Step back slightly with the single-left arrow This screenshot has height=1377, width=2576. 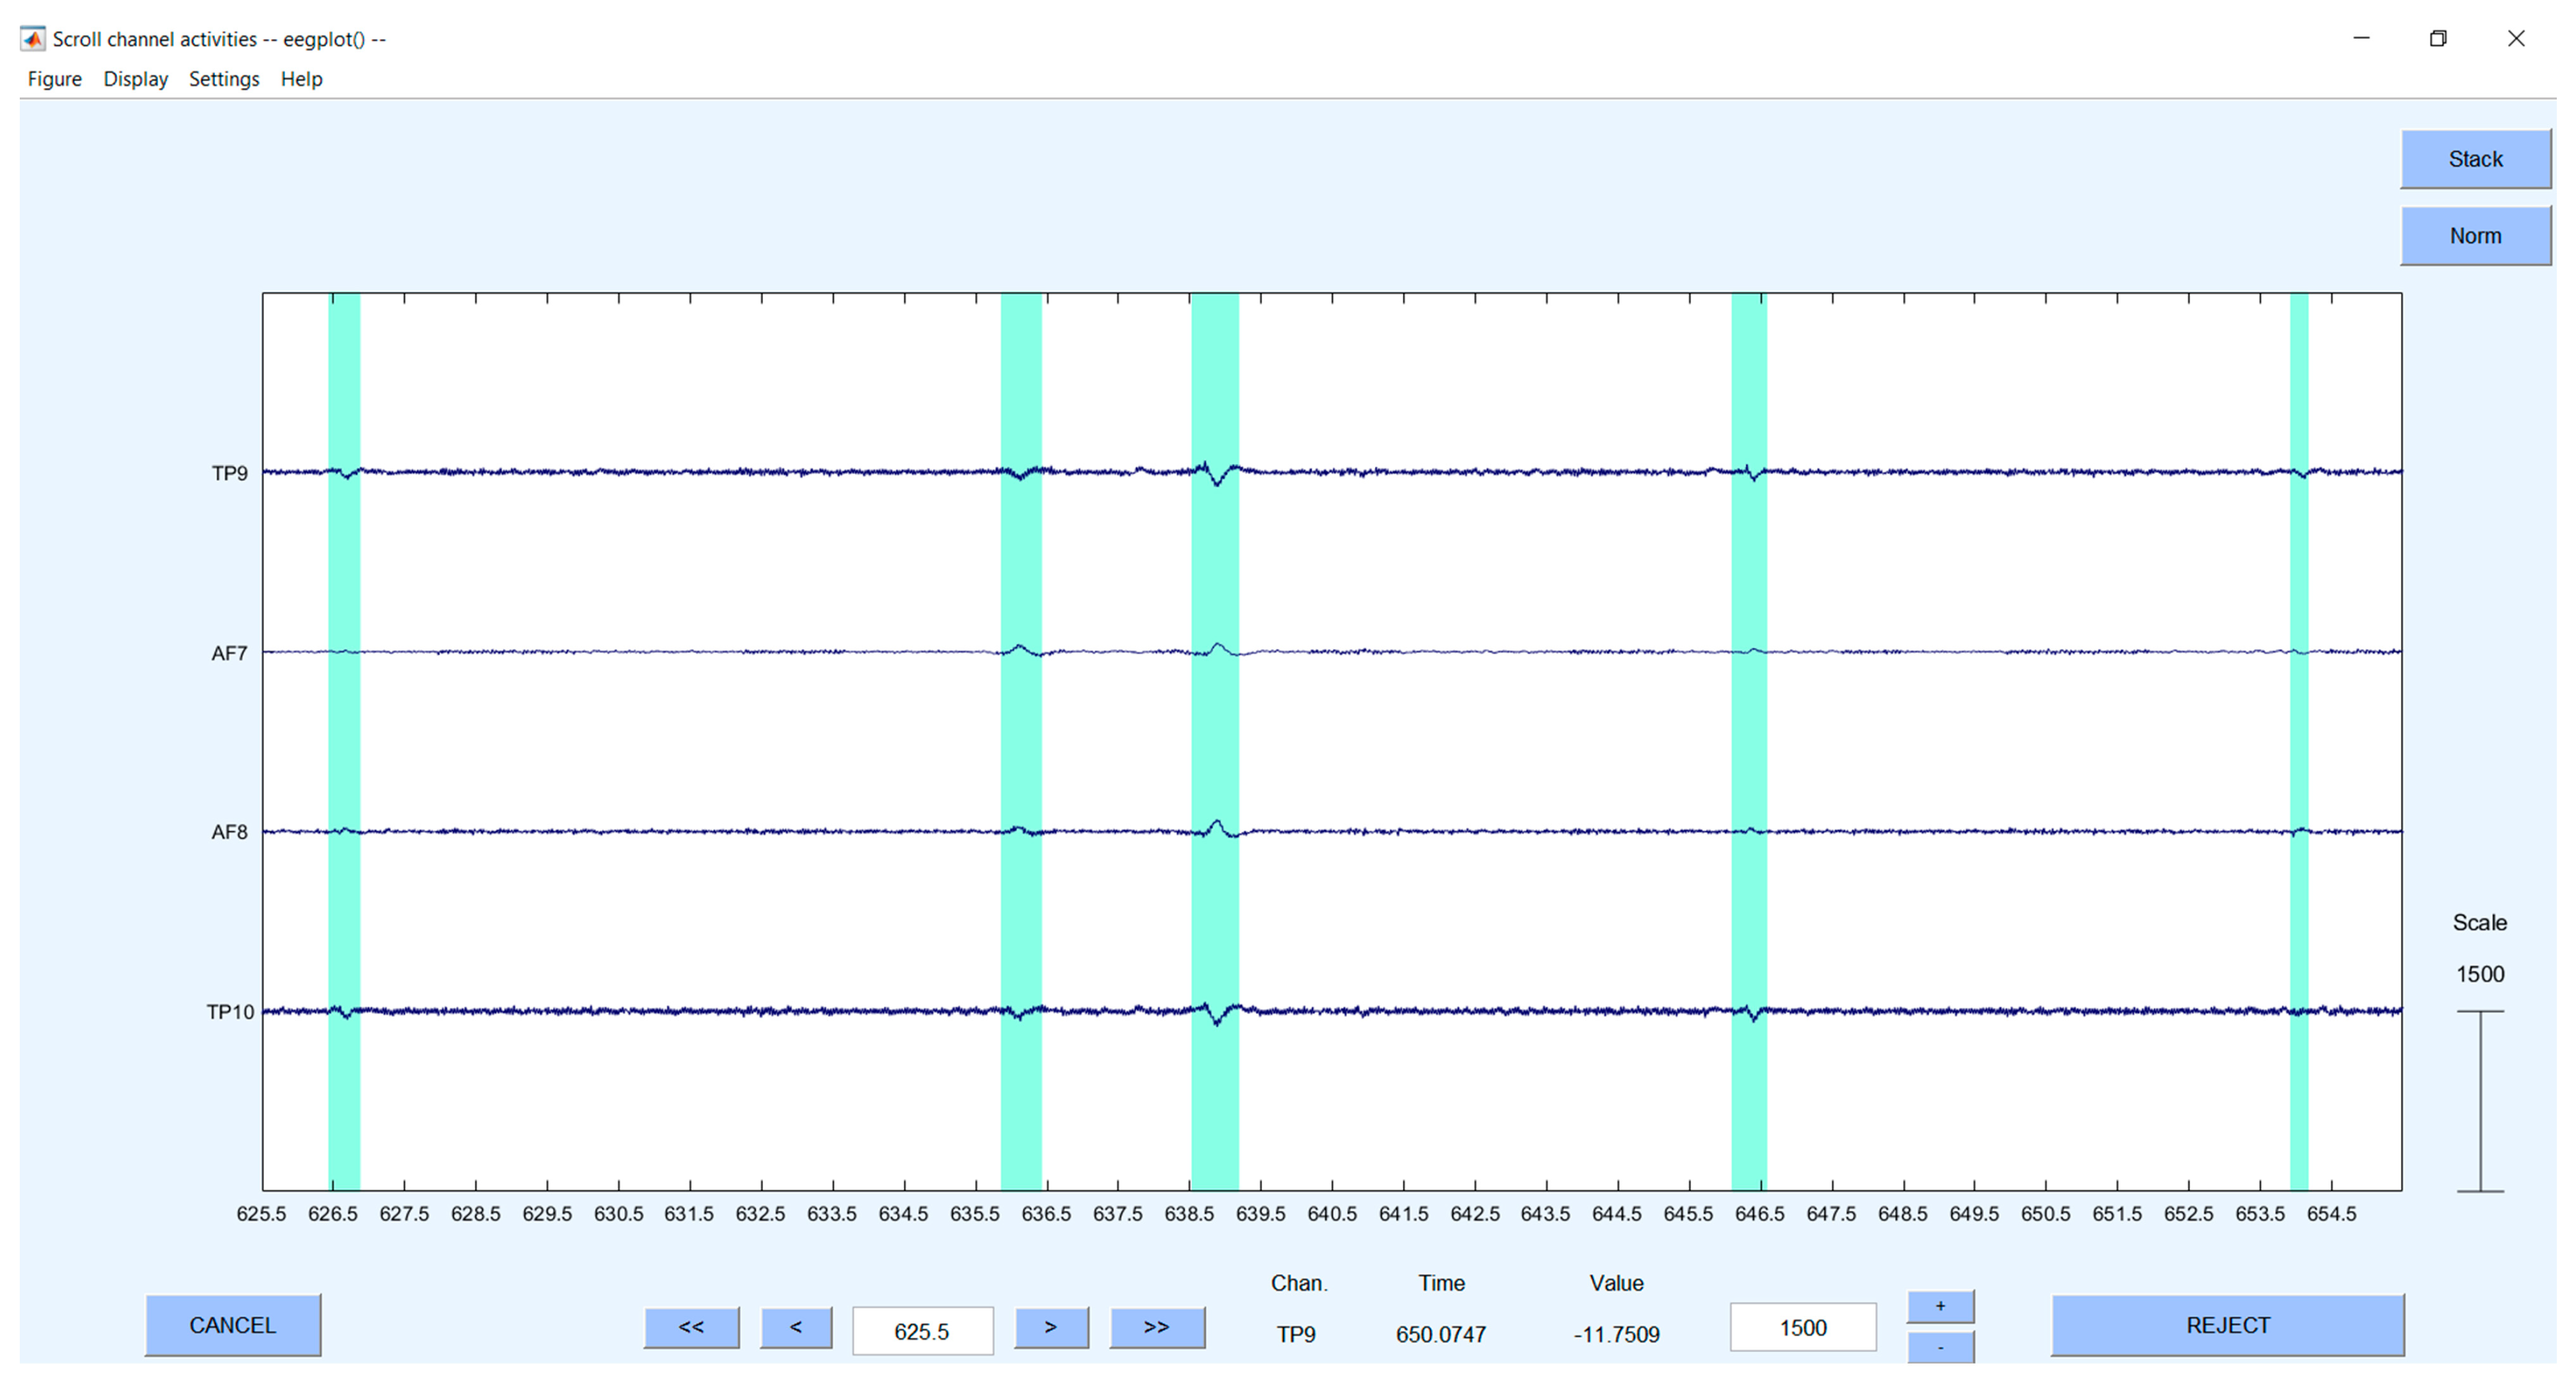[x=796, y=1327]
